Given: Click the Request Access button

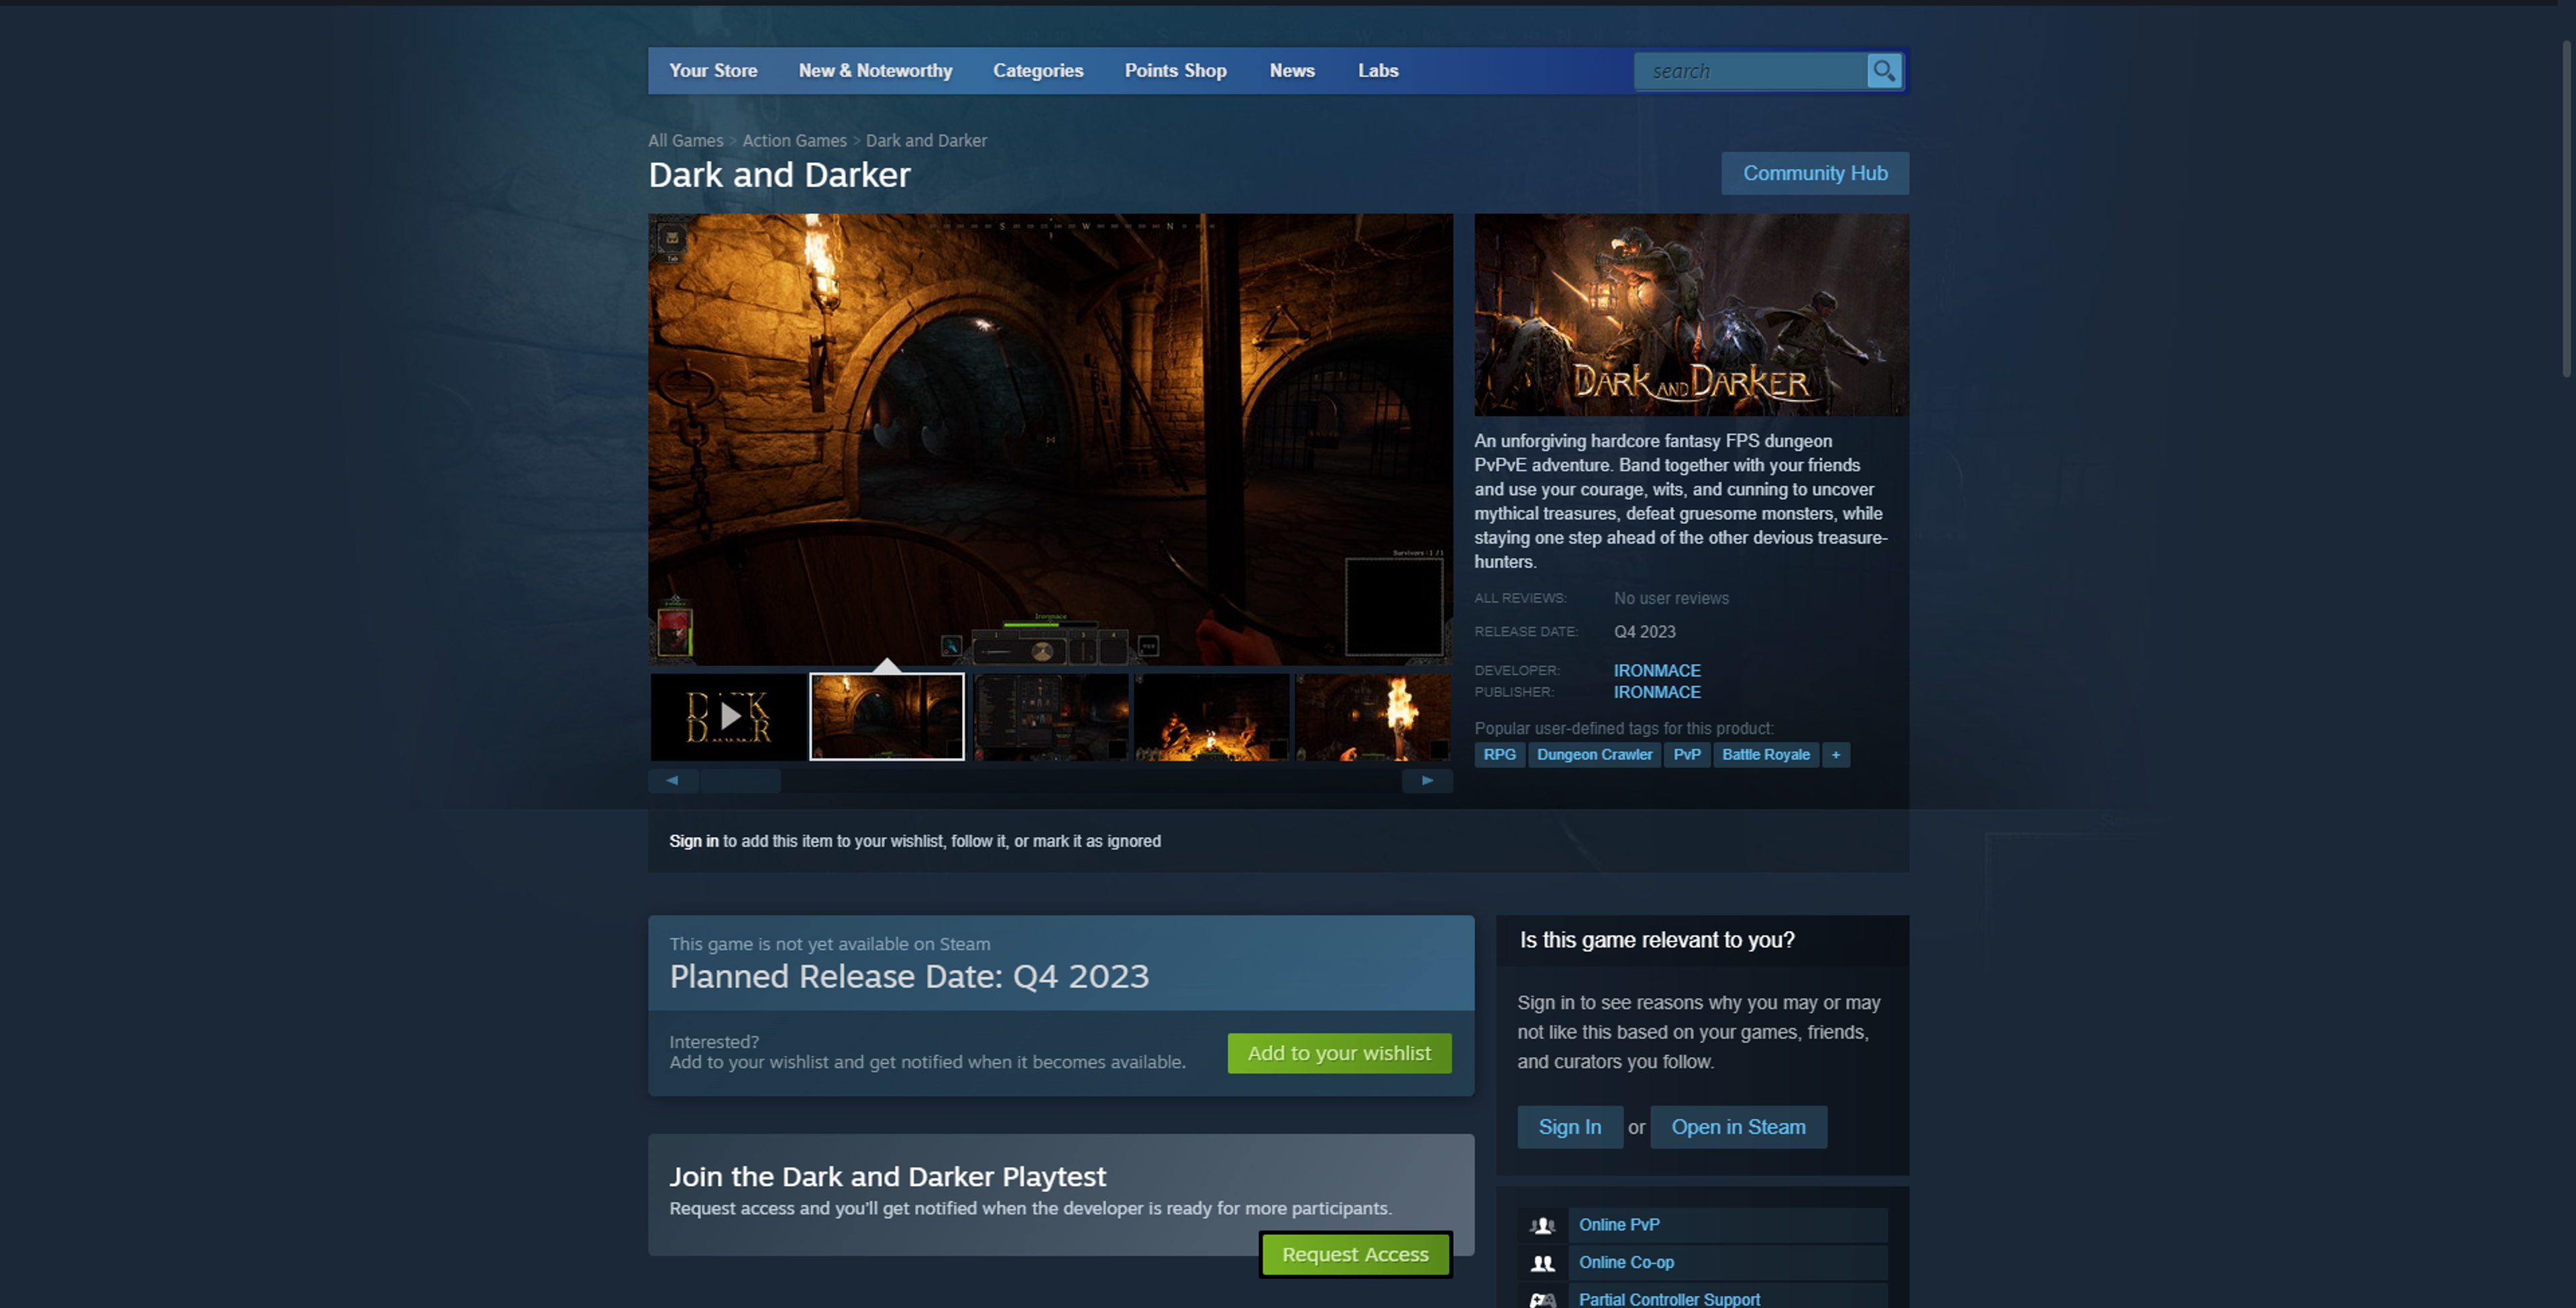Looking at the screenshot, I should coord(1354,1253).
